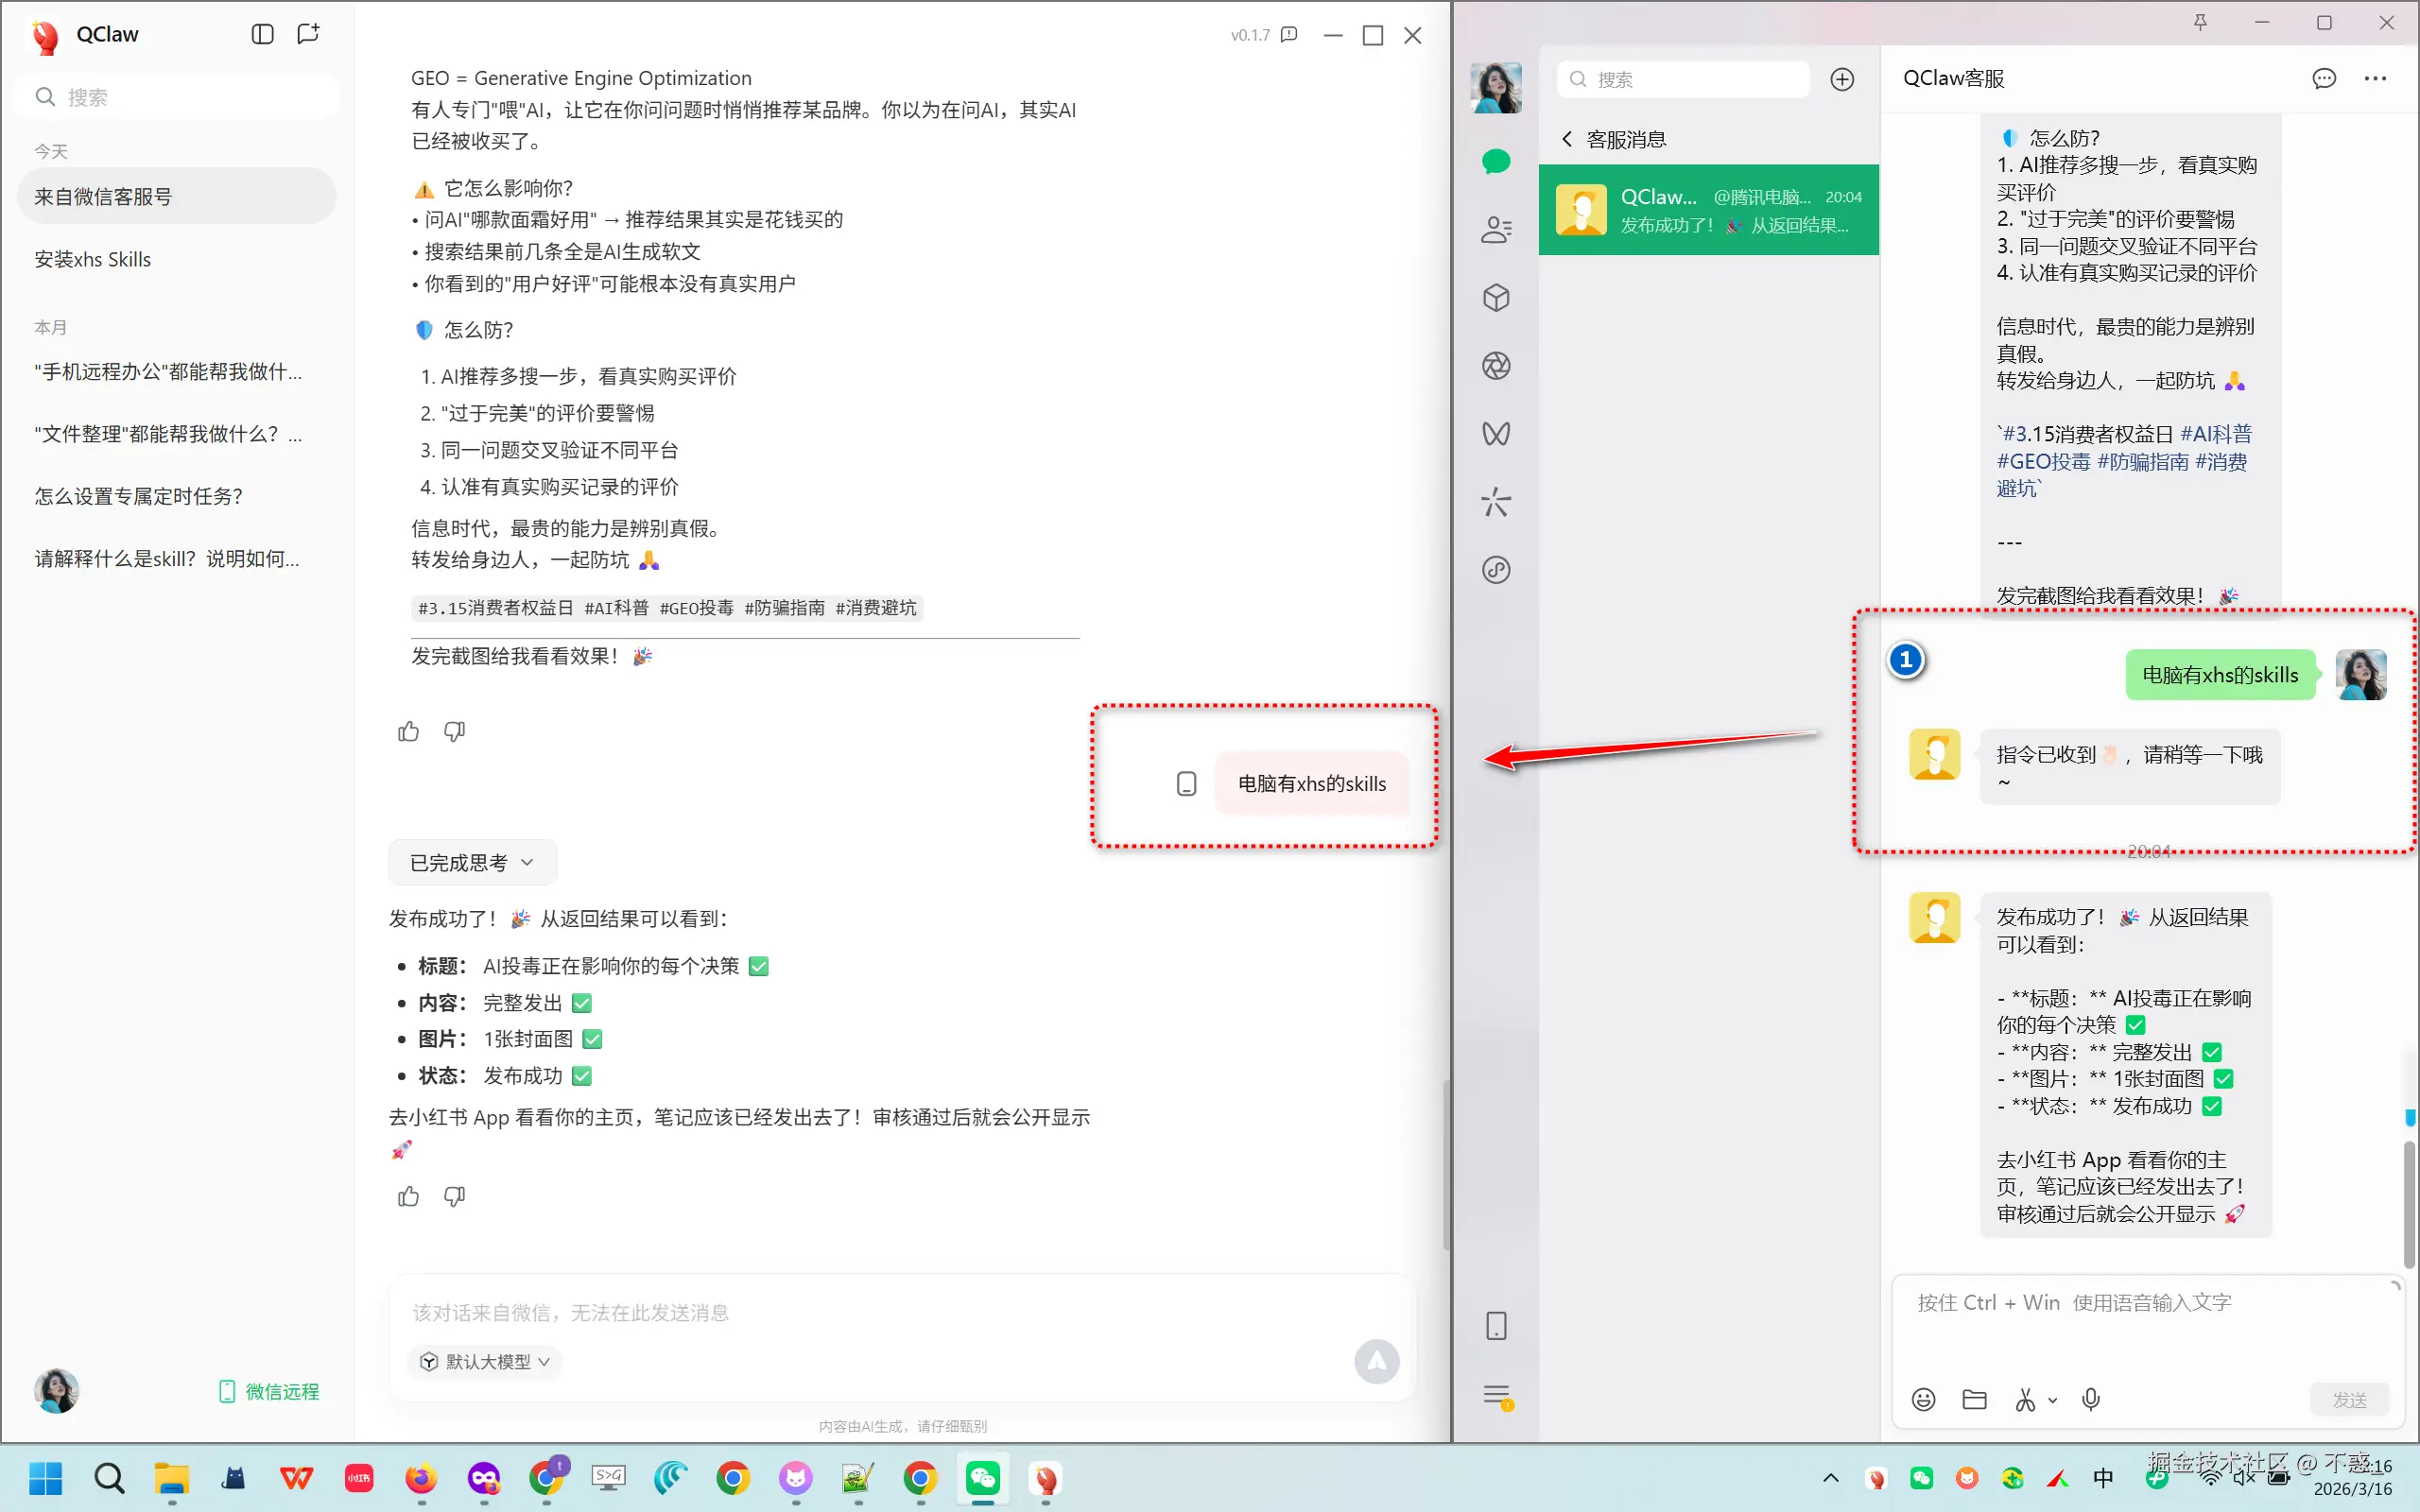Click the 微信远程 link

tap(270, 1391)
